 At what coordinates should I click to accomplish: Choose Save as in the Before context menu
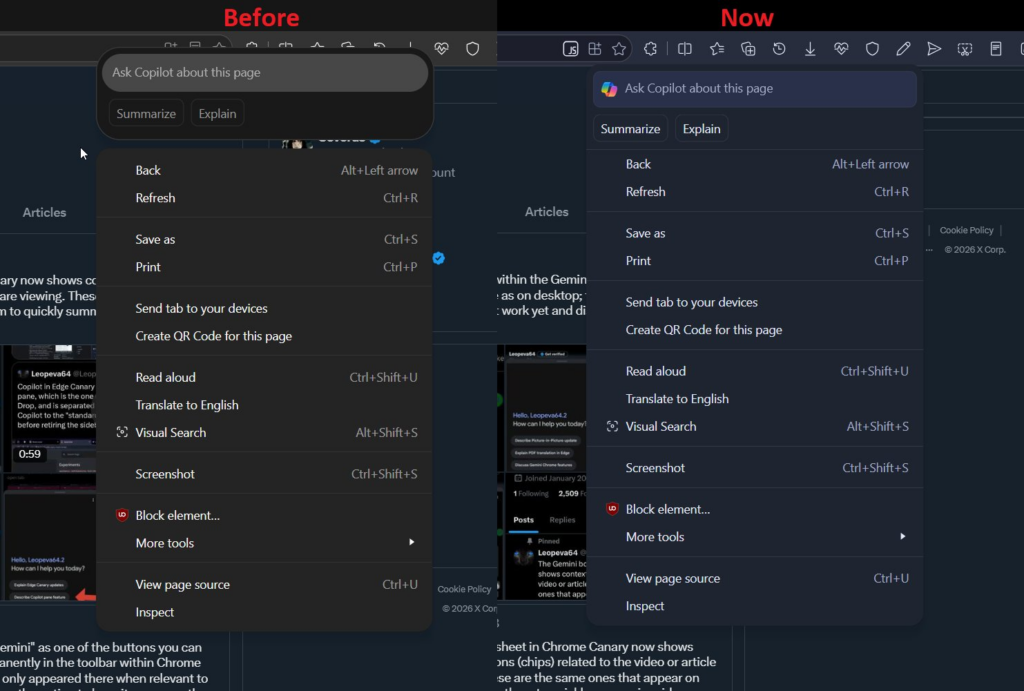click(265, 239)
